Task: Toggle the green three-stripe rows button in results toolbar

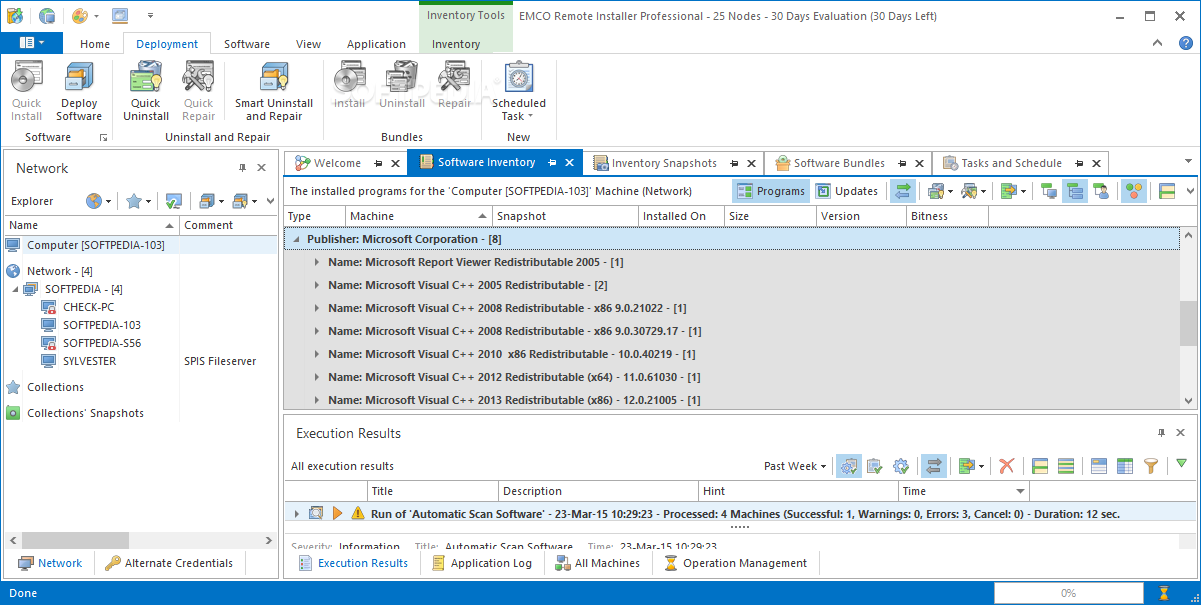Action: coord(1066,466)
